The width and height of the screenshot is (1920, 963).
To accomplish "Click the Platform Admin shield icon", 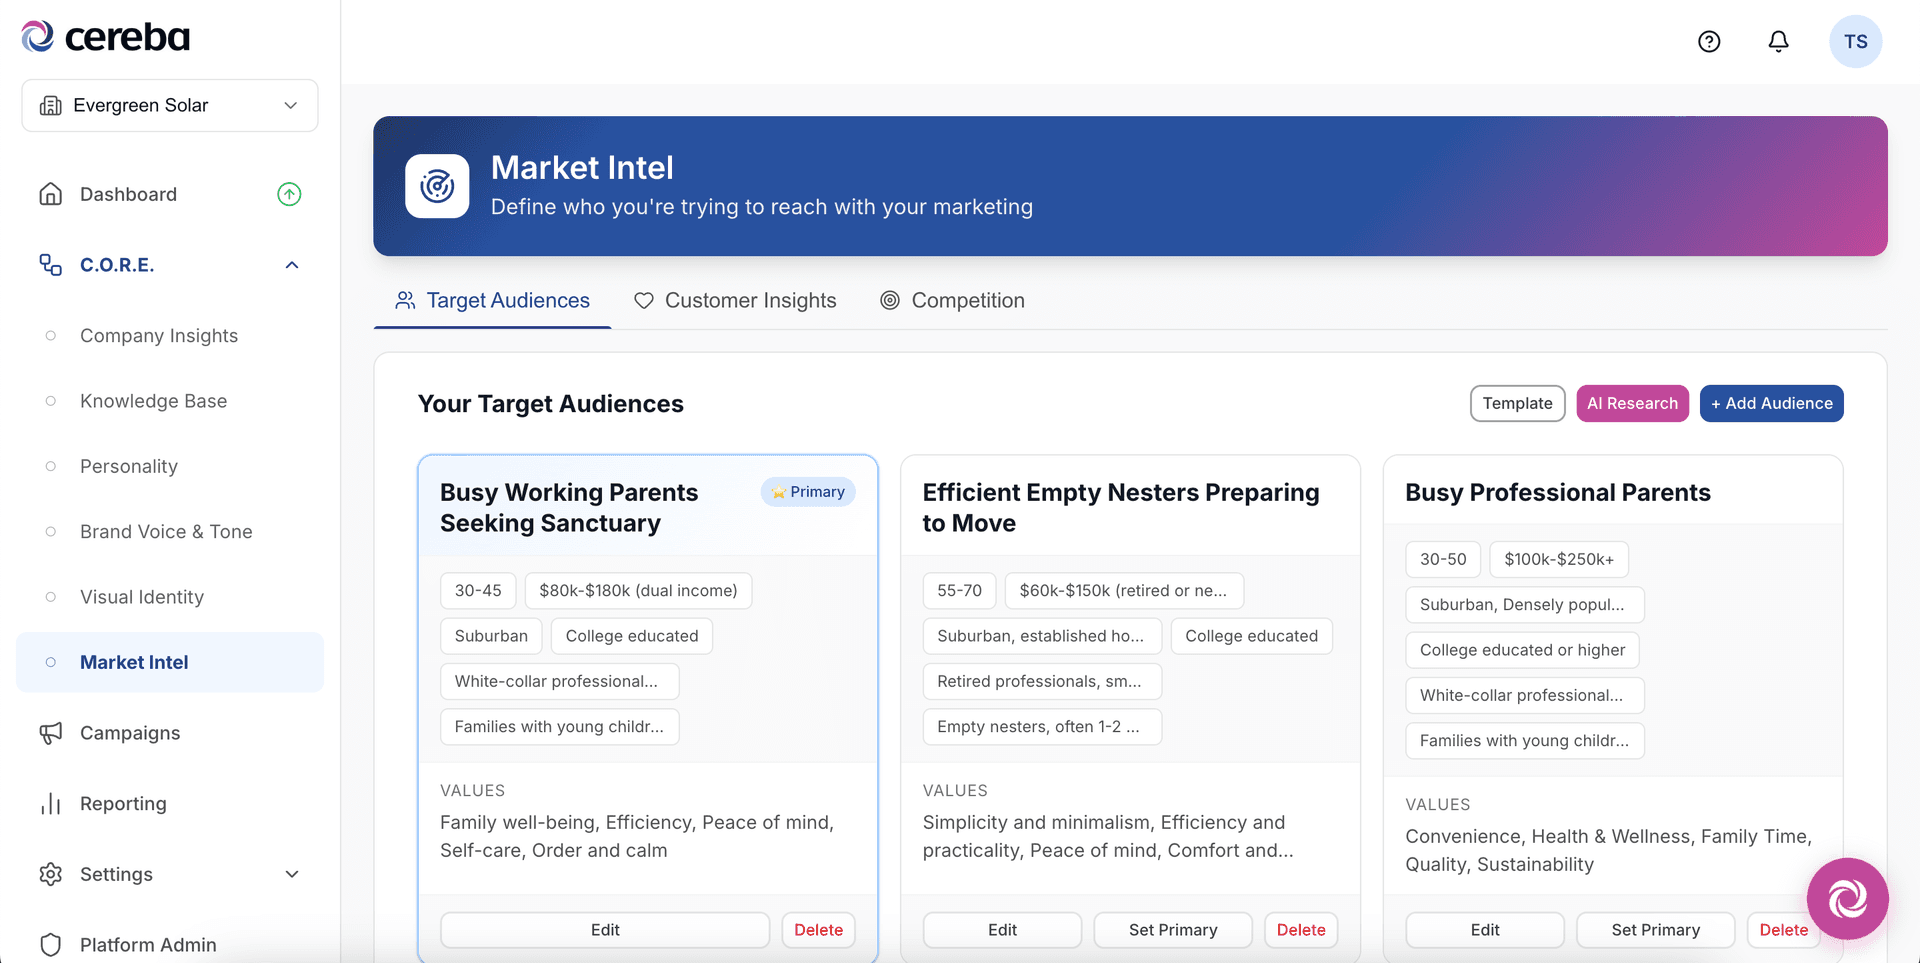I will point(51,944).
